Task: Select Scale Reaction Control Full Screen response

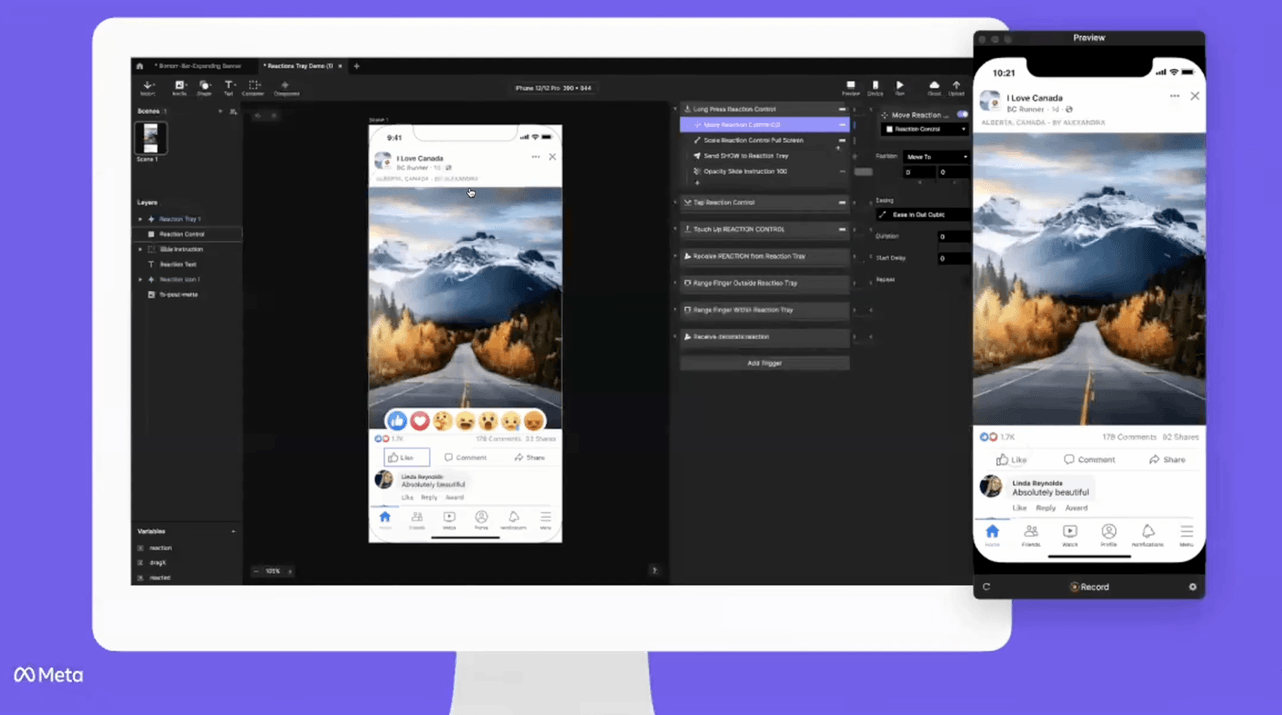Action: [765, 140]
